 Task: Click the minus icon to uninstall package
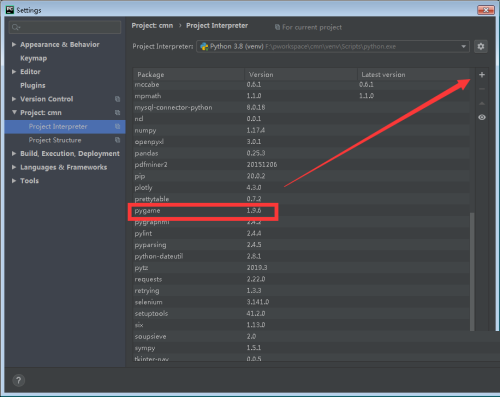point(482,89)
